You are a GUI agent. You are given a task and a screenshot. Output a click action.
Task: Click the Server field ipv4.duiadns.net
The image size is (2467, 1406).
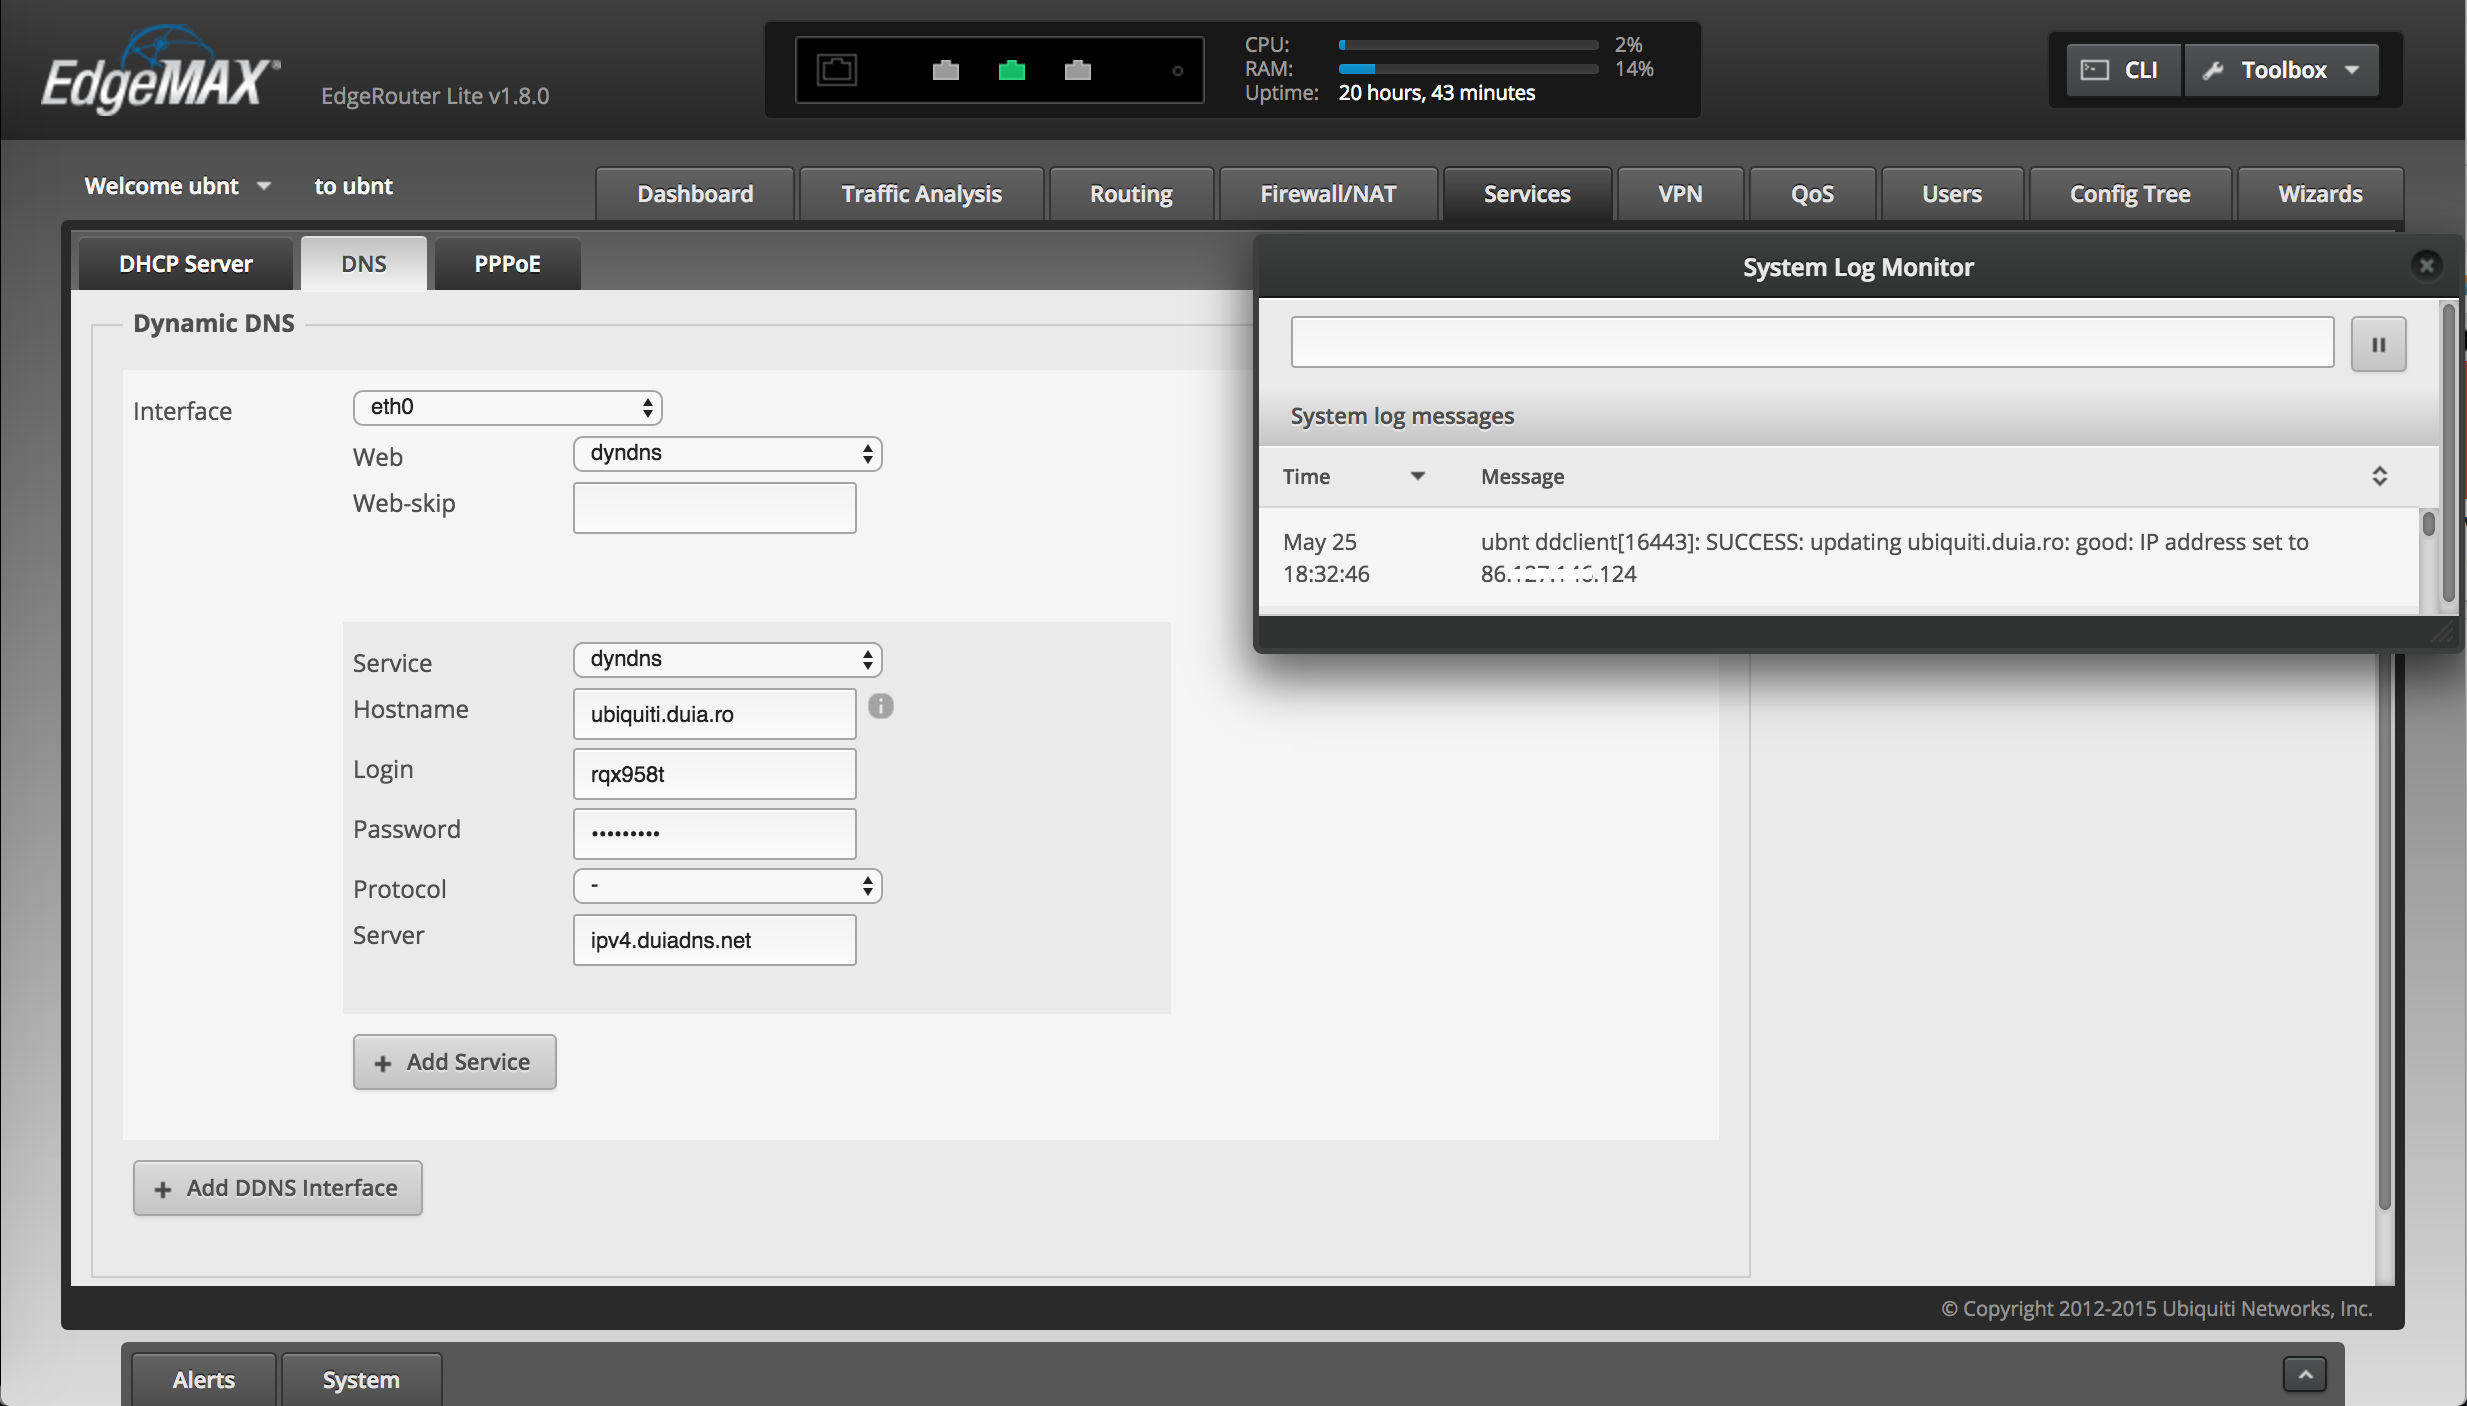tap(714, 940)
